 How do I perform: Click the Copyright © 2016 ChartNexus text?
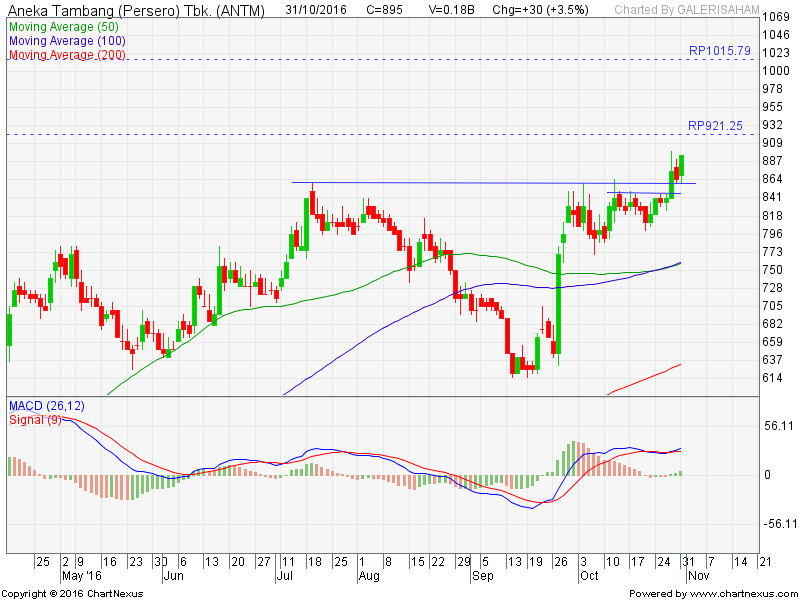72,594
